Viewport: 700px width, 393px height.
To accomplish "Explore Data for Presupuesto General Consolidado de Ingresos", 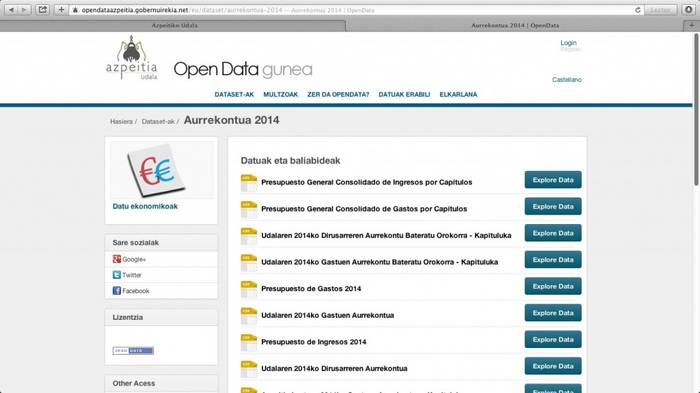I will [553, 180].
